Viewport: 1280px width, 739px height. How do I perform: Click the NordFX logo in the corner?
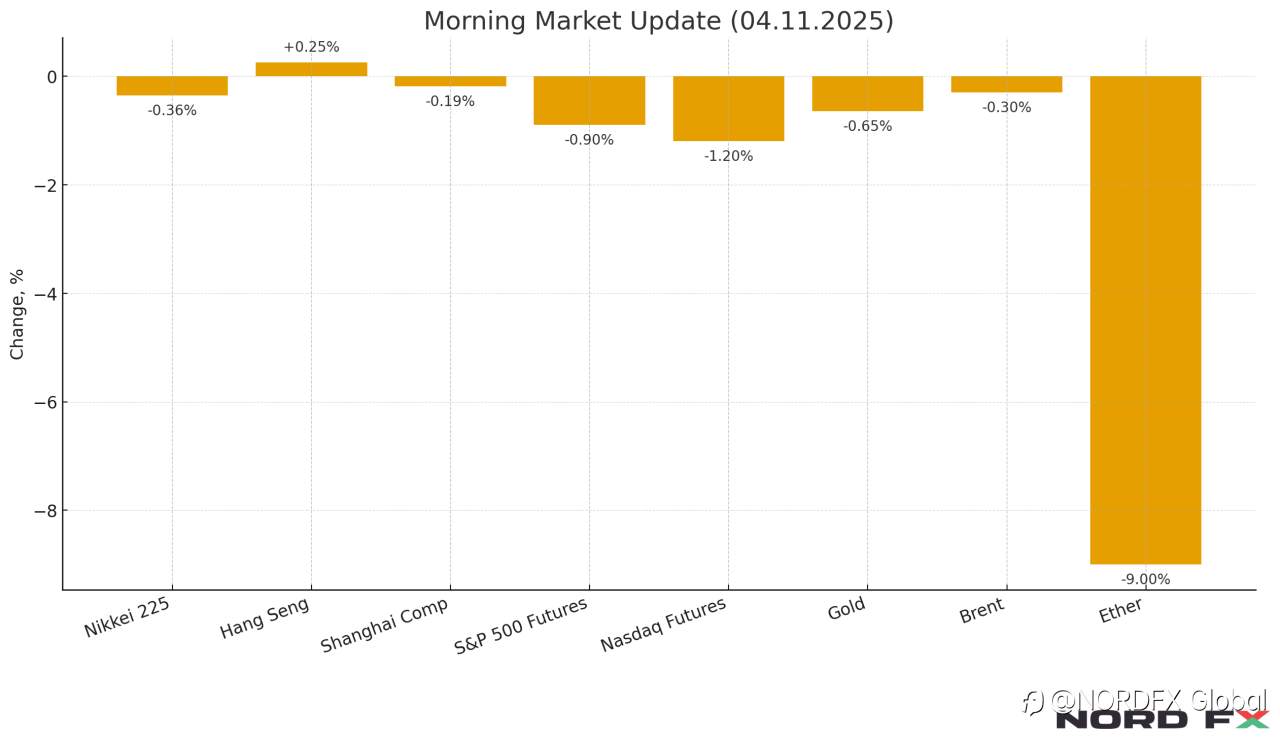point(1162,719)
